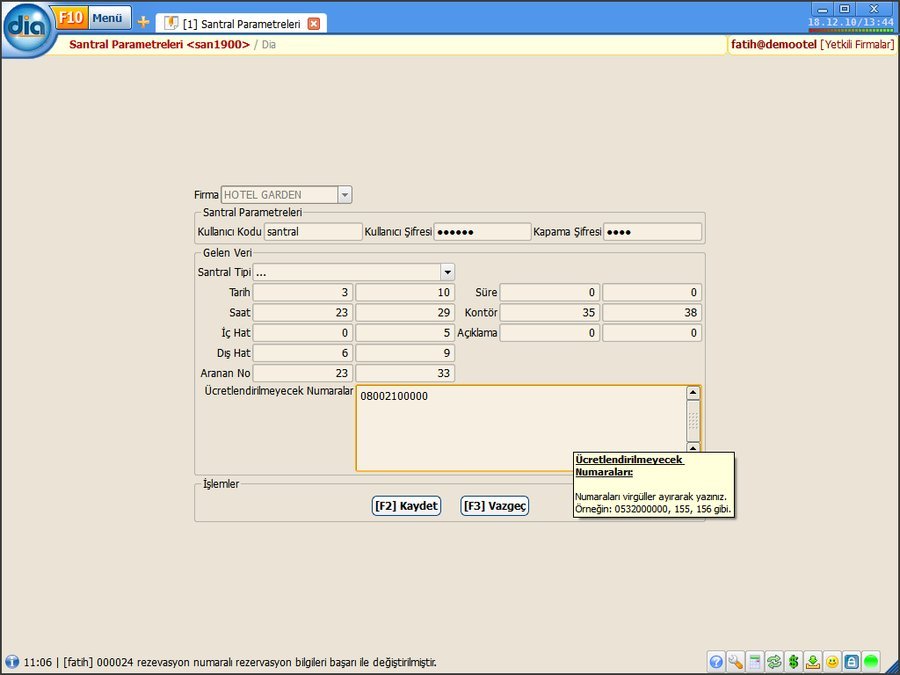Viewport: 900px width, 675px height.
Task: Click the status bar reservation message
Action: [230, 662]
